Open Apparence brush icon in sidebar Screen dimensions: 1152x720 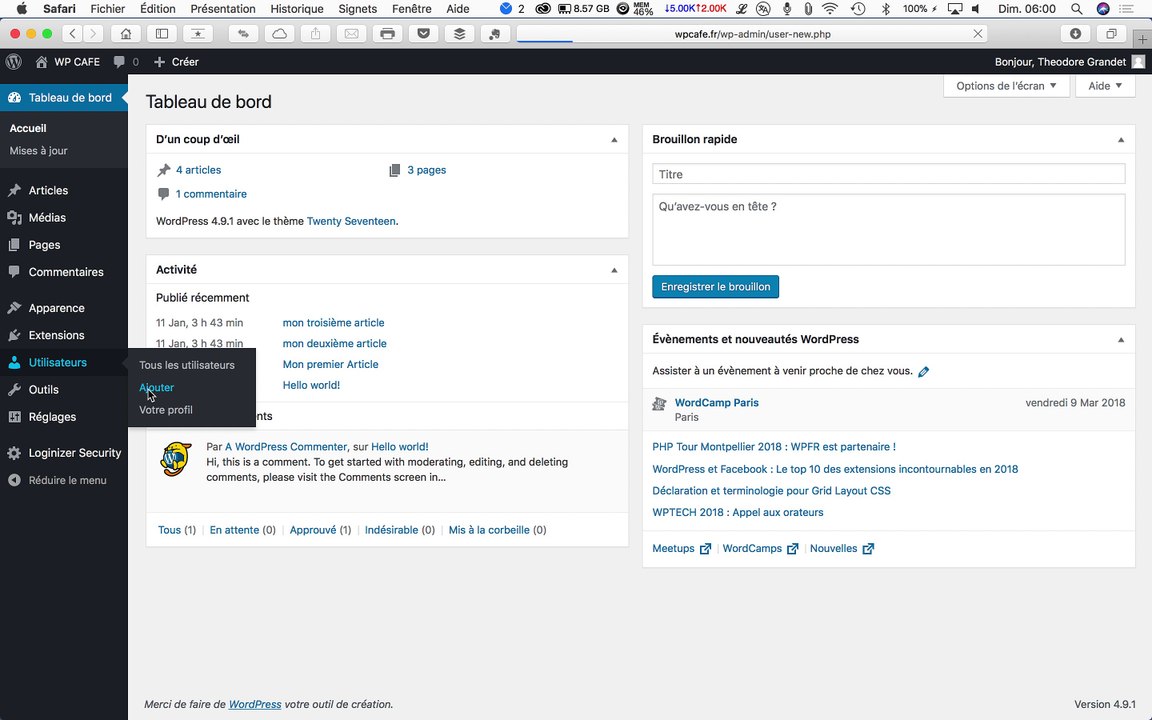(x=14, y=308)
